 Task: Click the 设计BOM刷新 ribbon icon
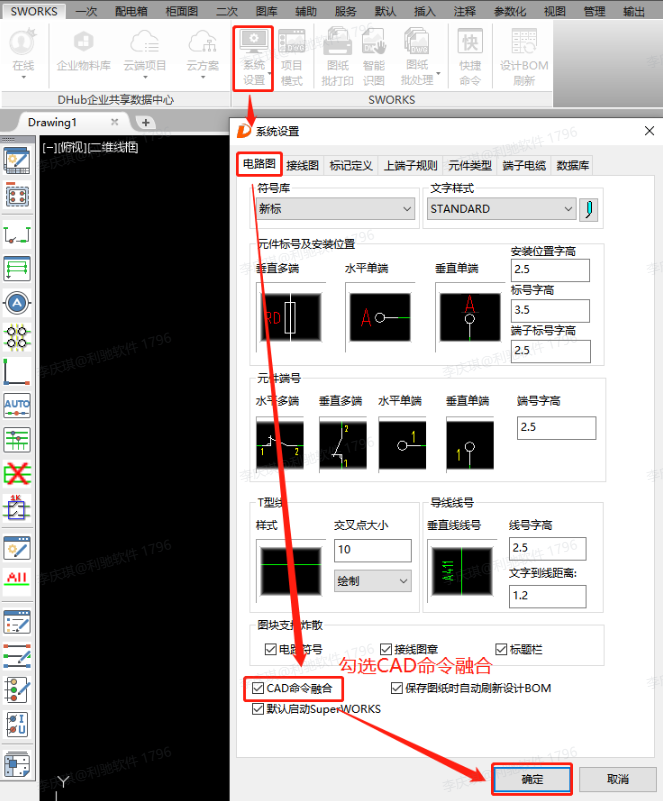click(524, 58)
